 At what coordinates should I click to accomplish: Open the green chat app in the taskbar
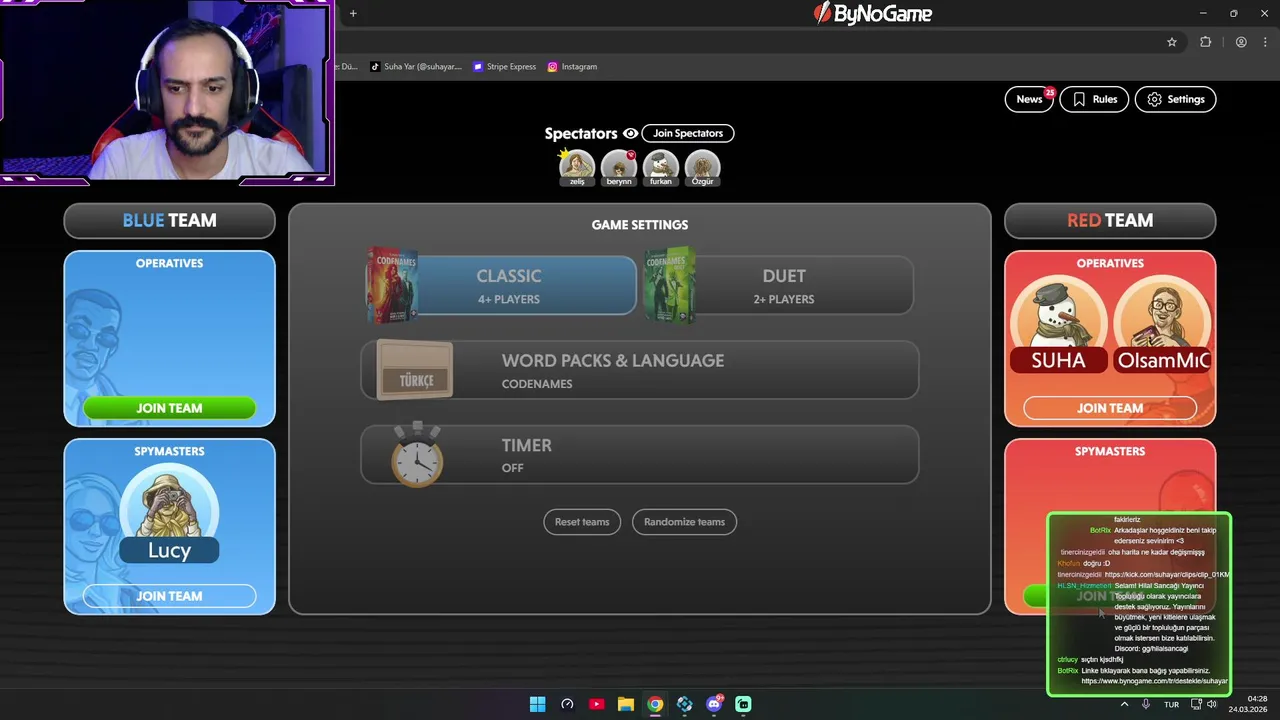point(743,704)
